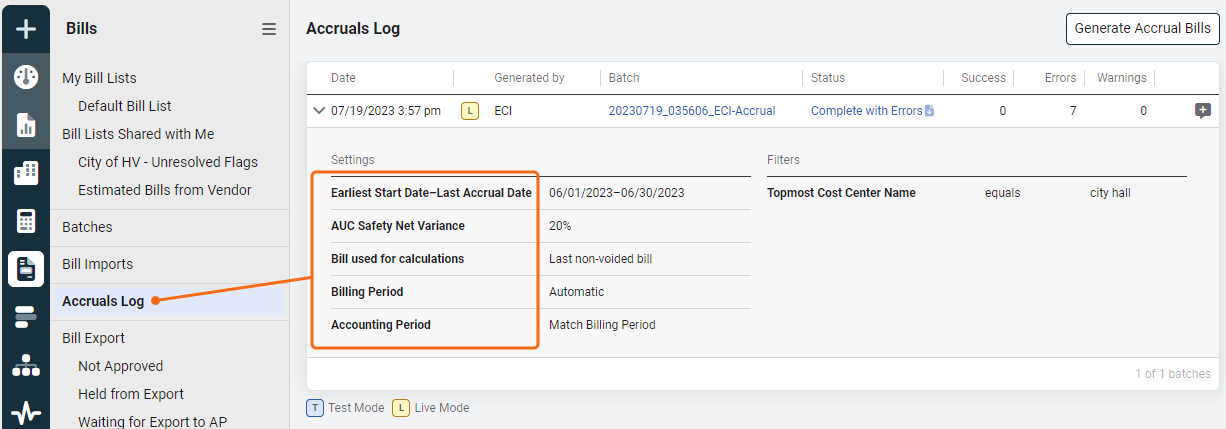Open the Accruals Log menu item

(x=103, y=301)
